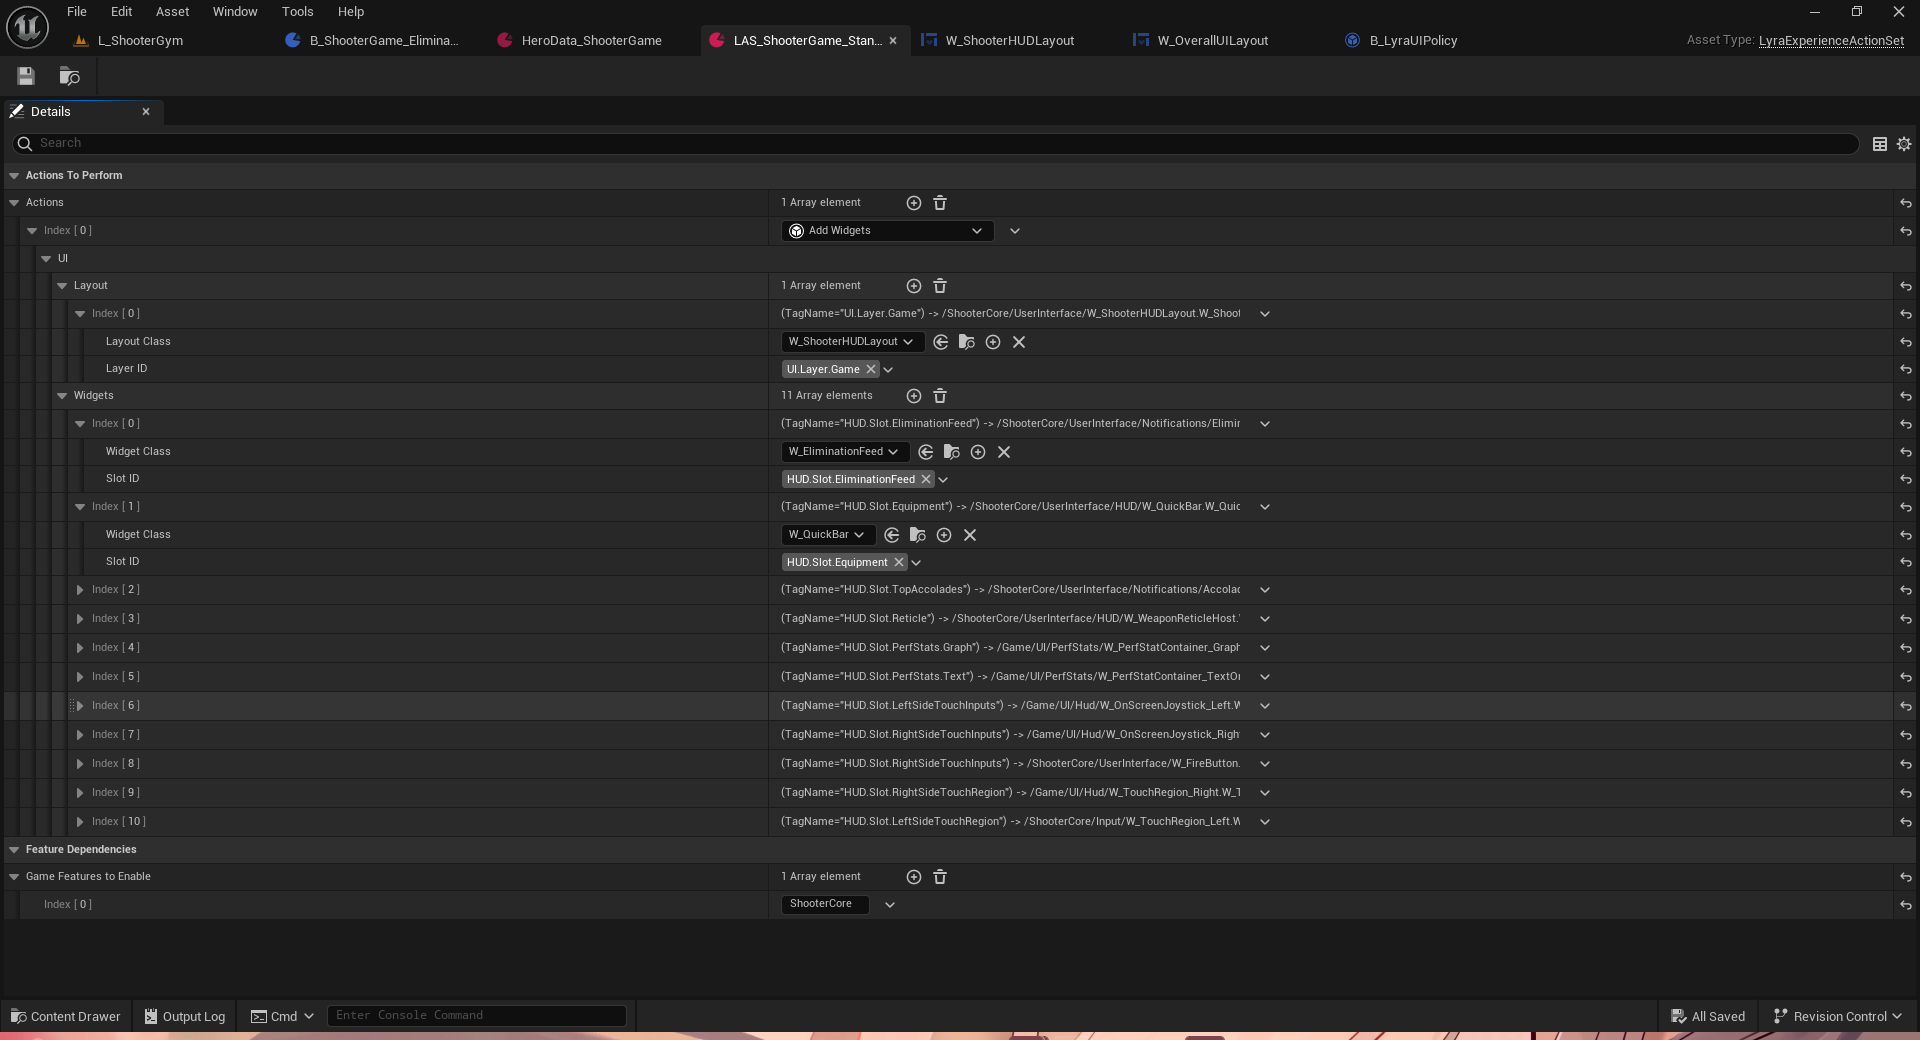
Task: Save the current asset
Action: point(25,76)
